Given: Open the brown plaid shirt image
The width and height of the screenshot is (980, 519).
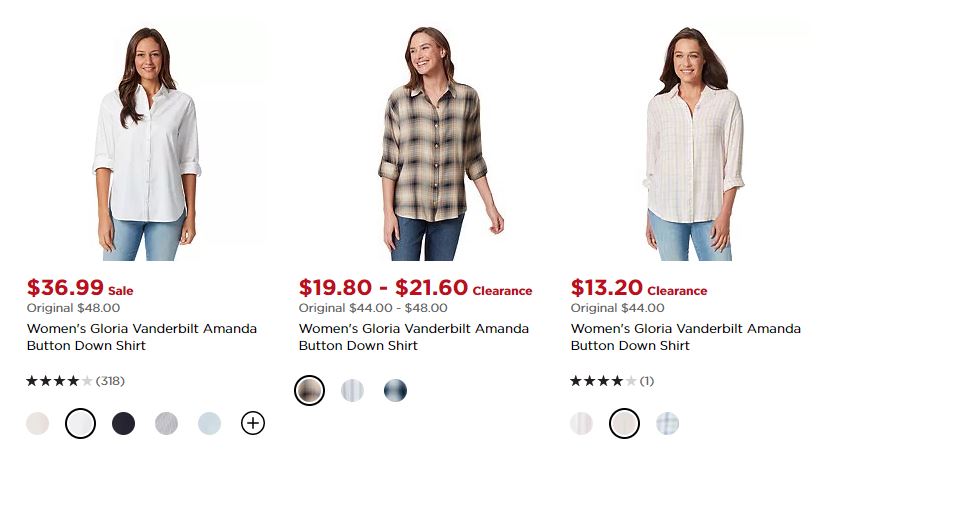Looking at the screenshot, I should click(x=429, y=145).
